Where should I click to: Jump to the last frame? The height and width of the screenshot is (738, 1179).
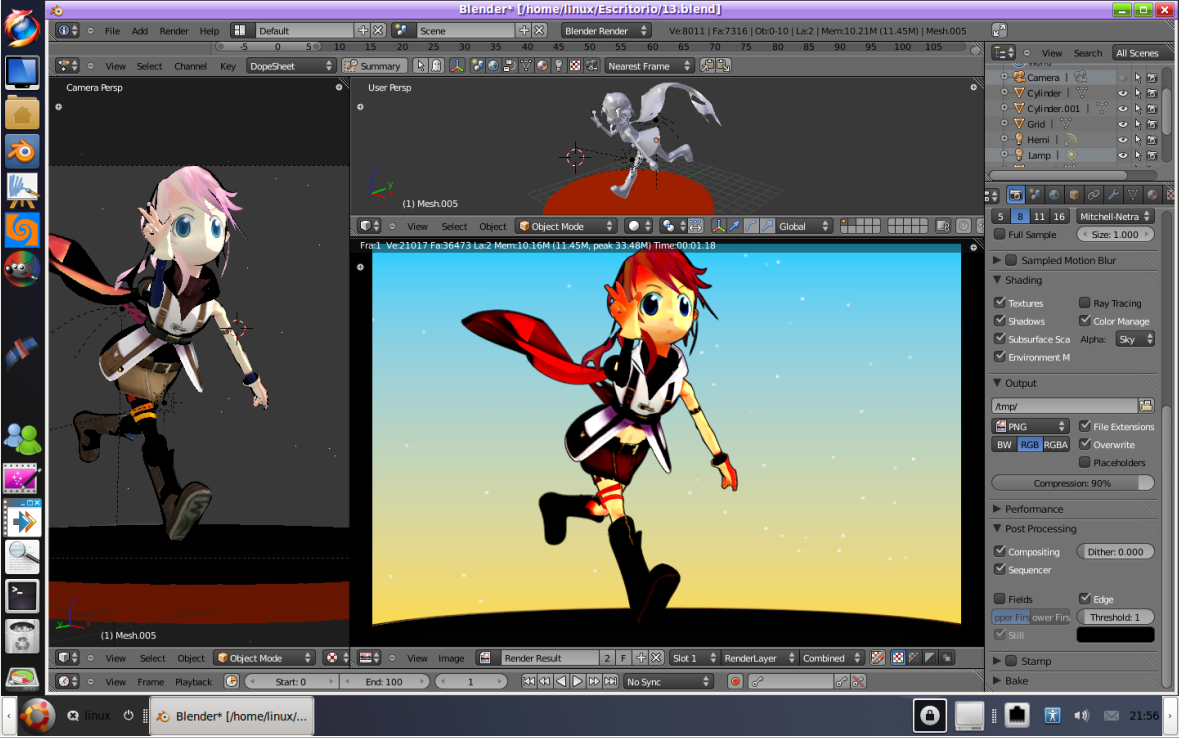611,681
